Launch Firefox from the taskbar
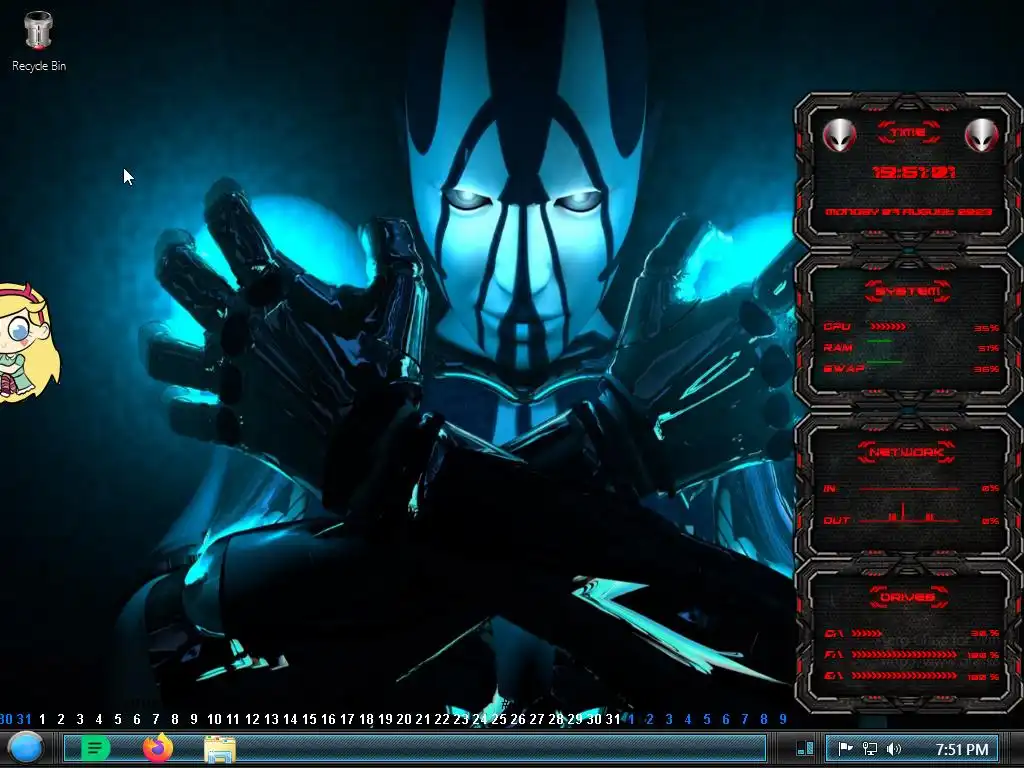Screen dimensions: 1024x768 (x=157, y=748)
